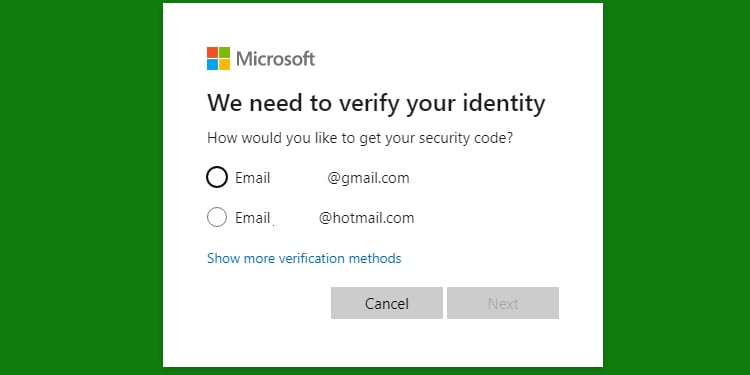Select the @hotmail.com email radio button
This screenshot has width=750, height=375.
pyautogui.click(x=217, y=217)
